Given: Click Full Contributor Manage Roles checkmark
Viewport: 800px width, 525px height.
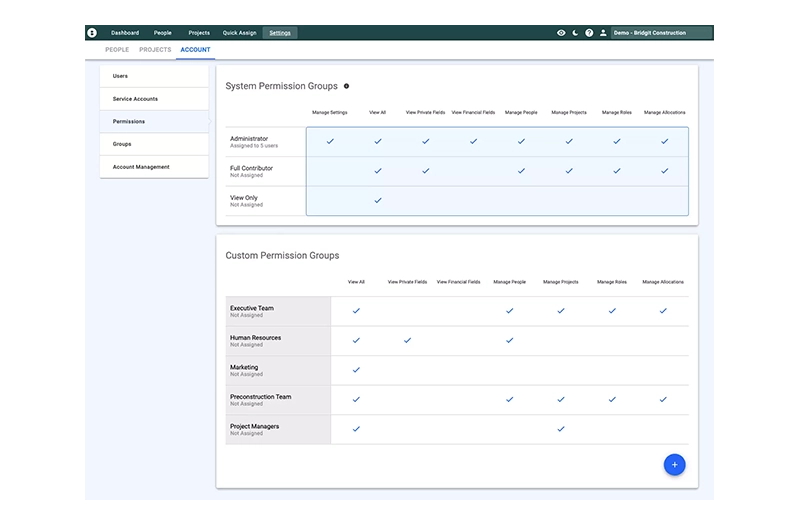Looking at the screenshot, I should click(617, 171).
